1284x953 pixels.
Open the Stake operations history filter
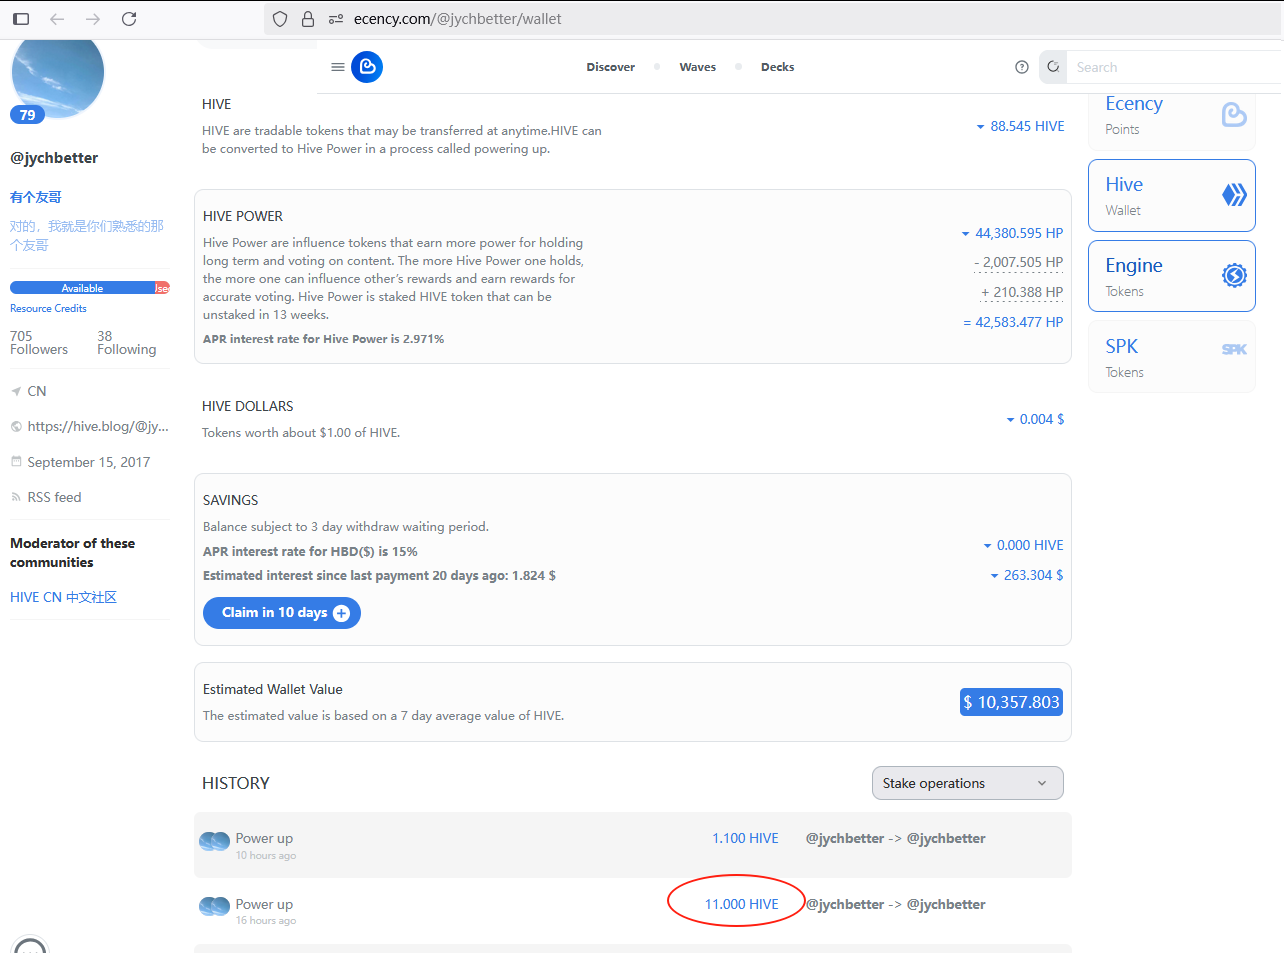click(x=967, y=783)
